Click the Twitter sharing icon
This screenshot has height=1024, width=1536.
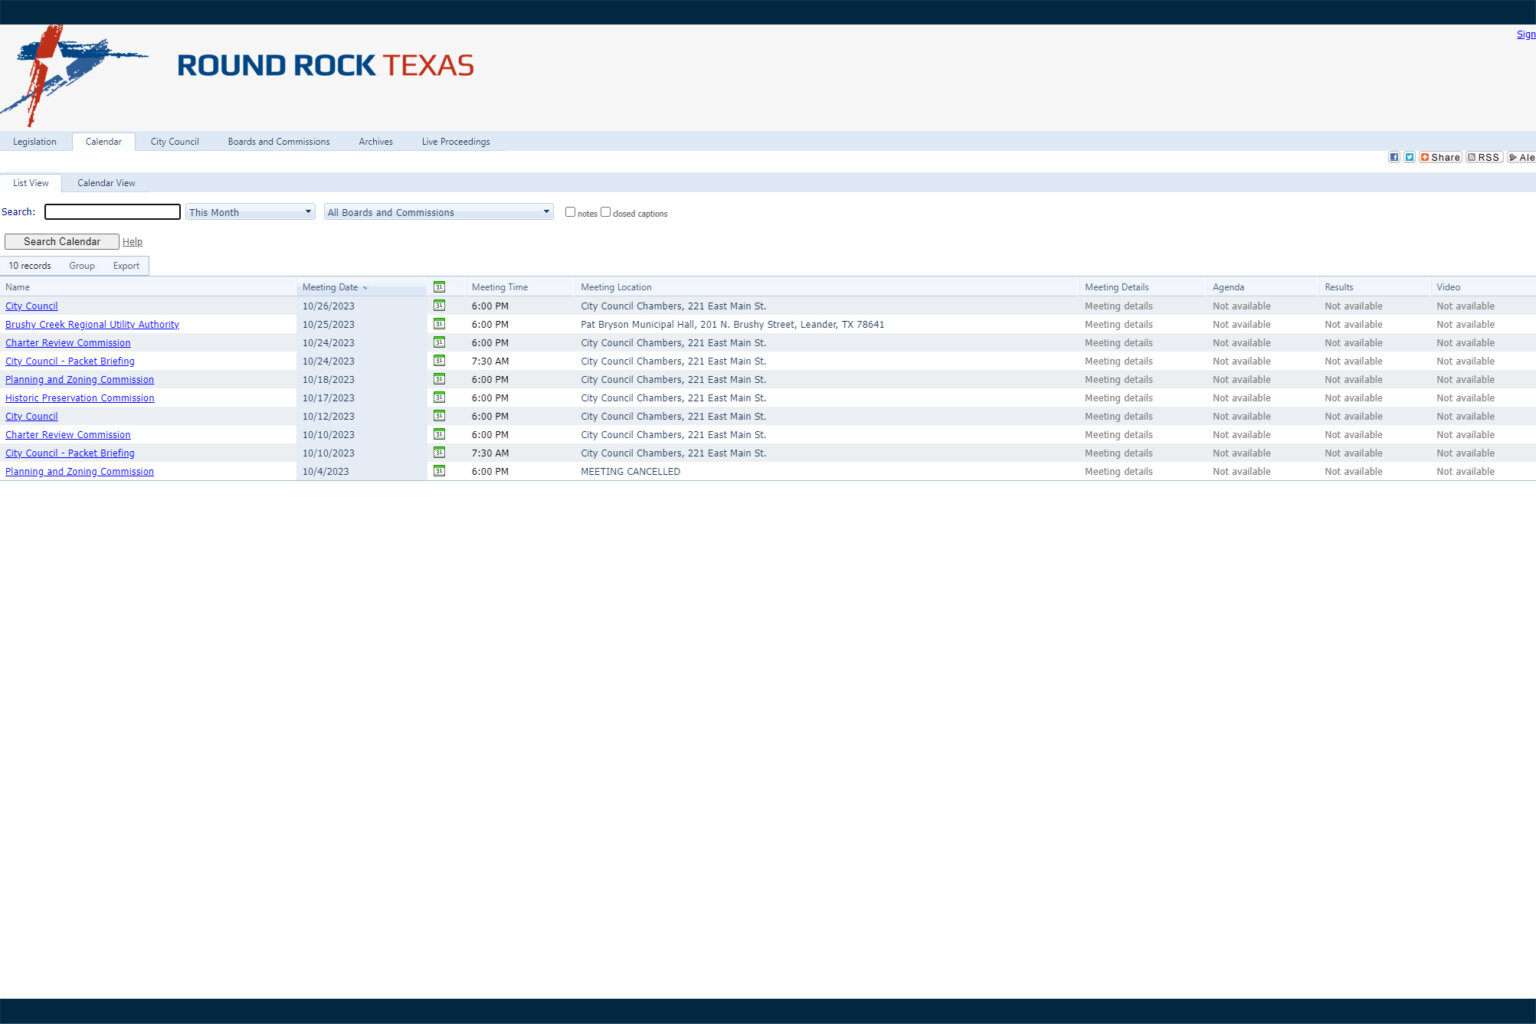[x=1410, y=157]
